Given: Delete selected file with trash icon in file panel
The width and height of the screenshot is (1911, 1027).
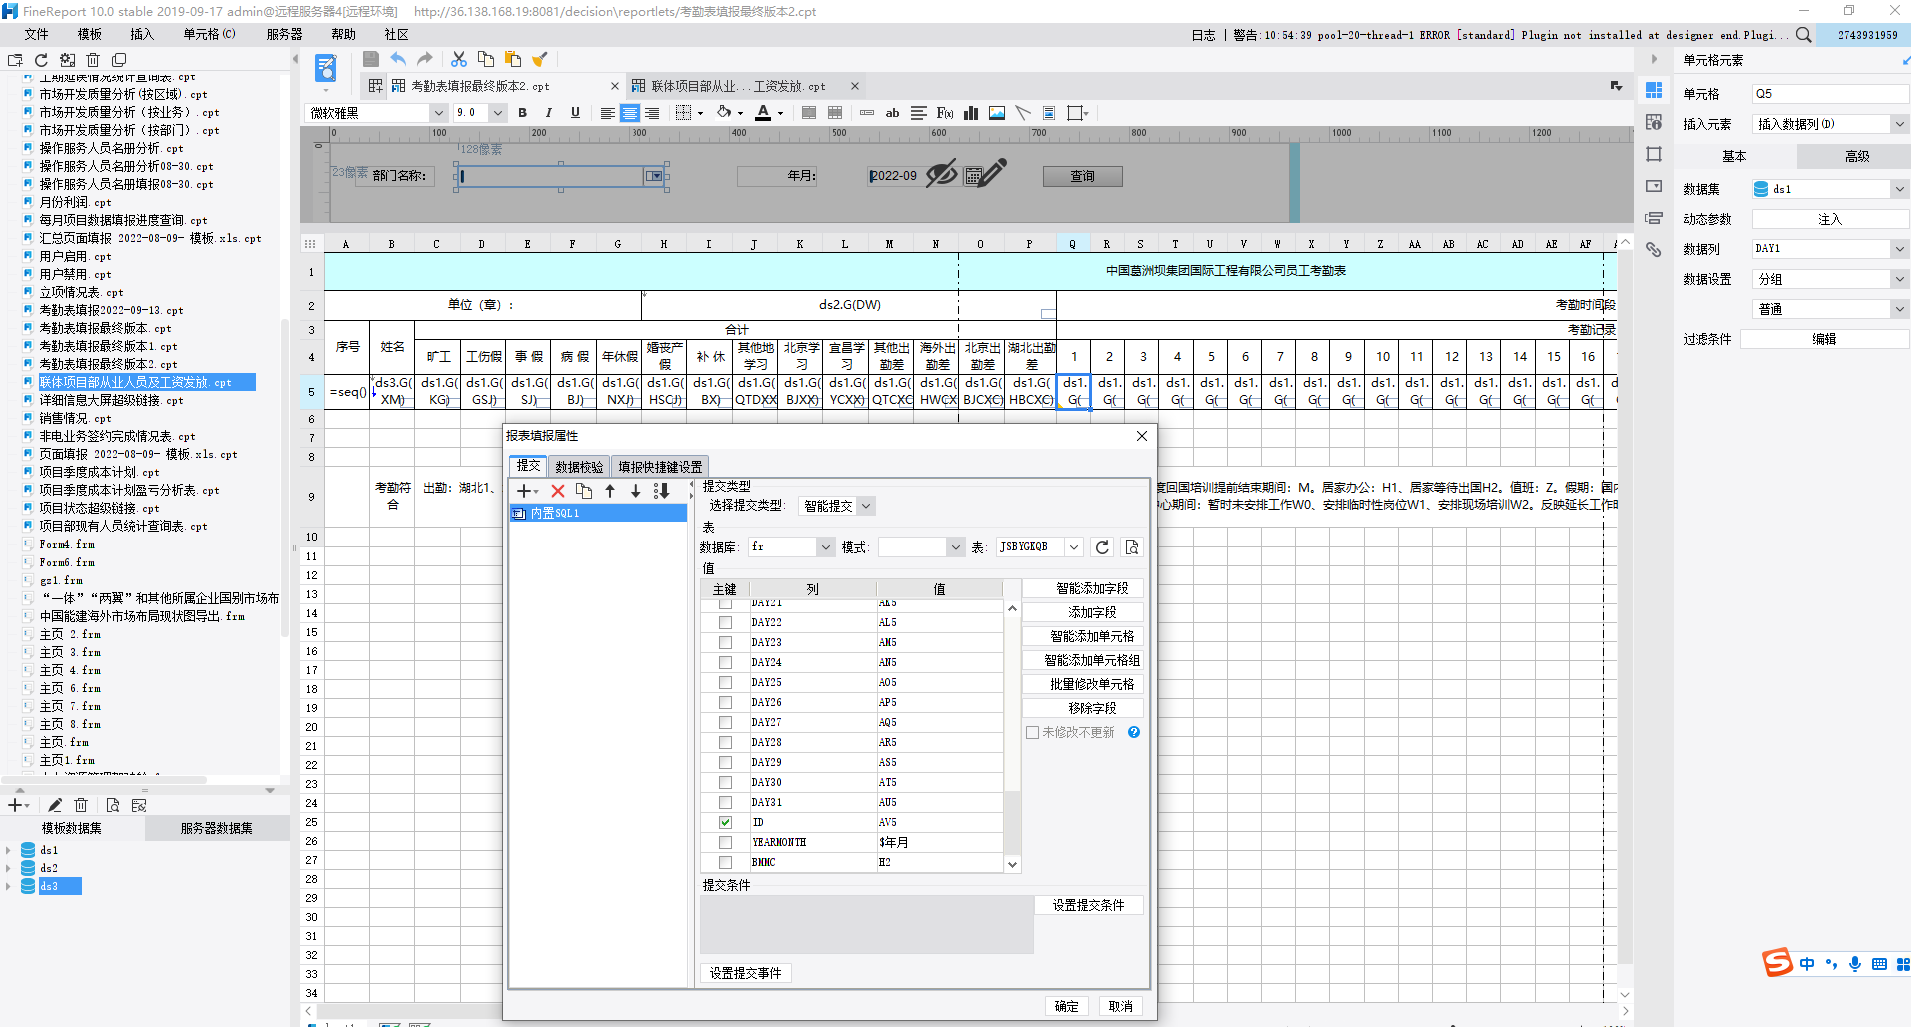Looking at the screenshot, I should pyautogui.click(x=93, y=60).
